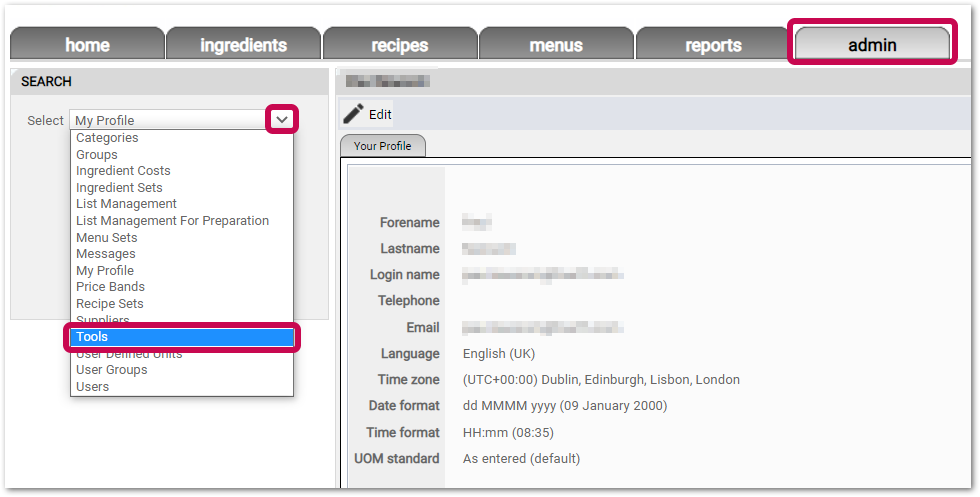Open the menus tab
Screen dimensions: 980x497
pos(556,44)
